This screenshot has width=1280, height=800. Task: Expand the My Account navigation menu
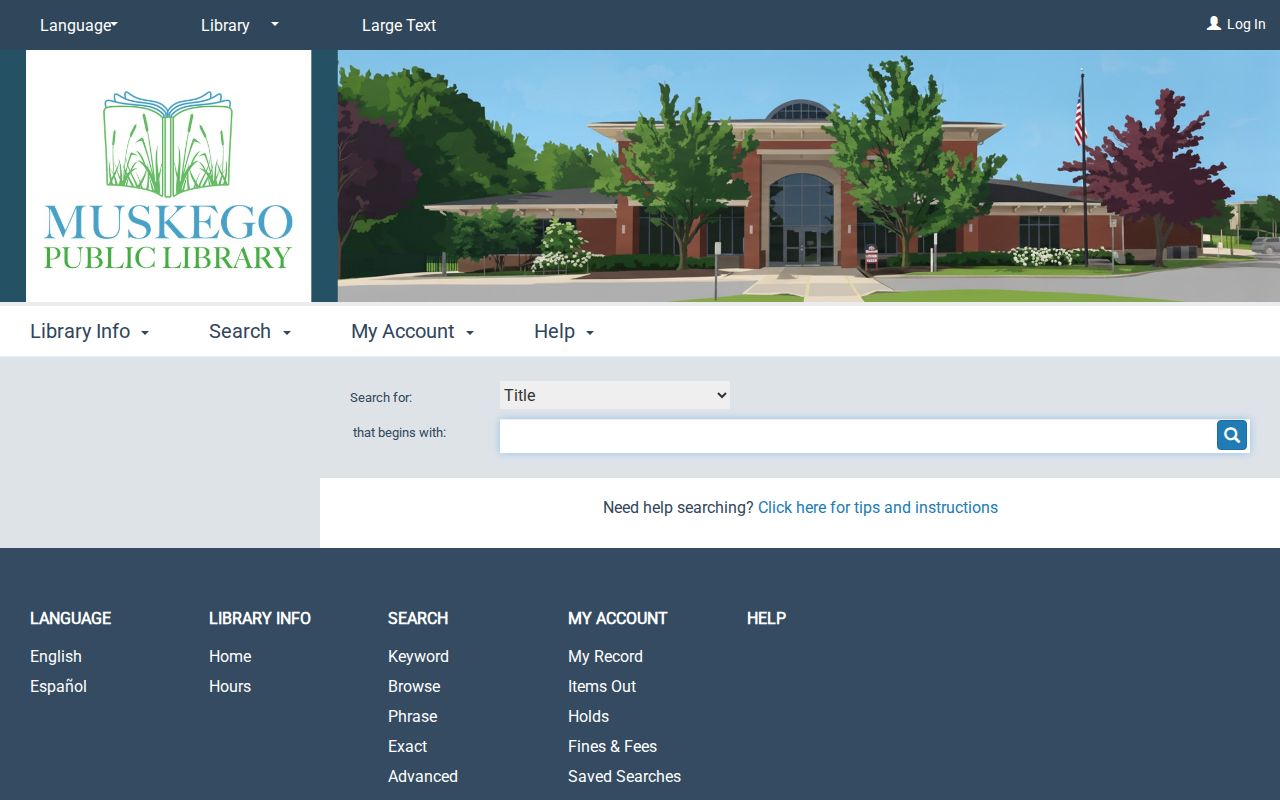coord(413,331)
